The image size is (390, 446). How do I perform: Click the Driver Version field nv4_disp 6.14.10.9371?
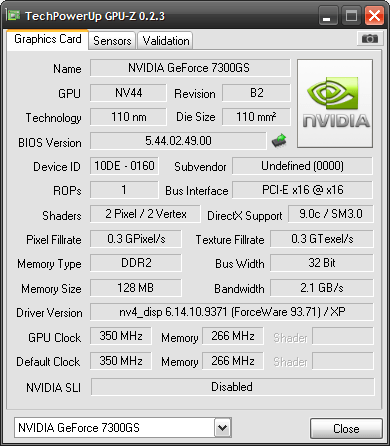click(232, 312)
